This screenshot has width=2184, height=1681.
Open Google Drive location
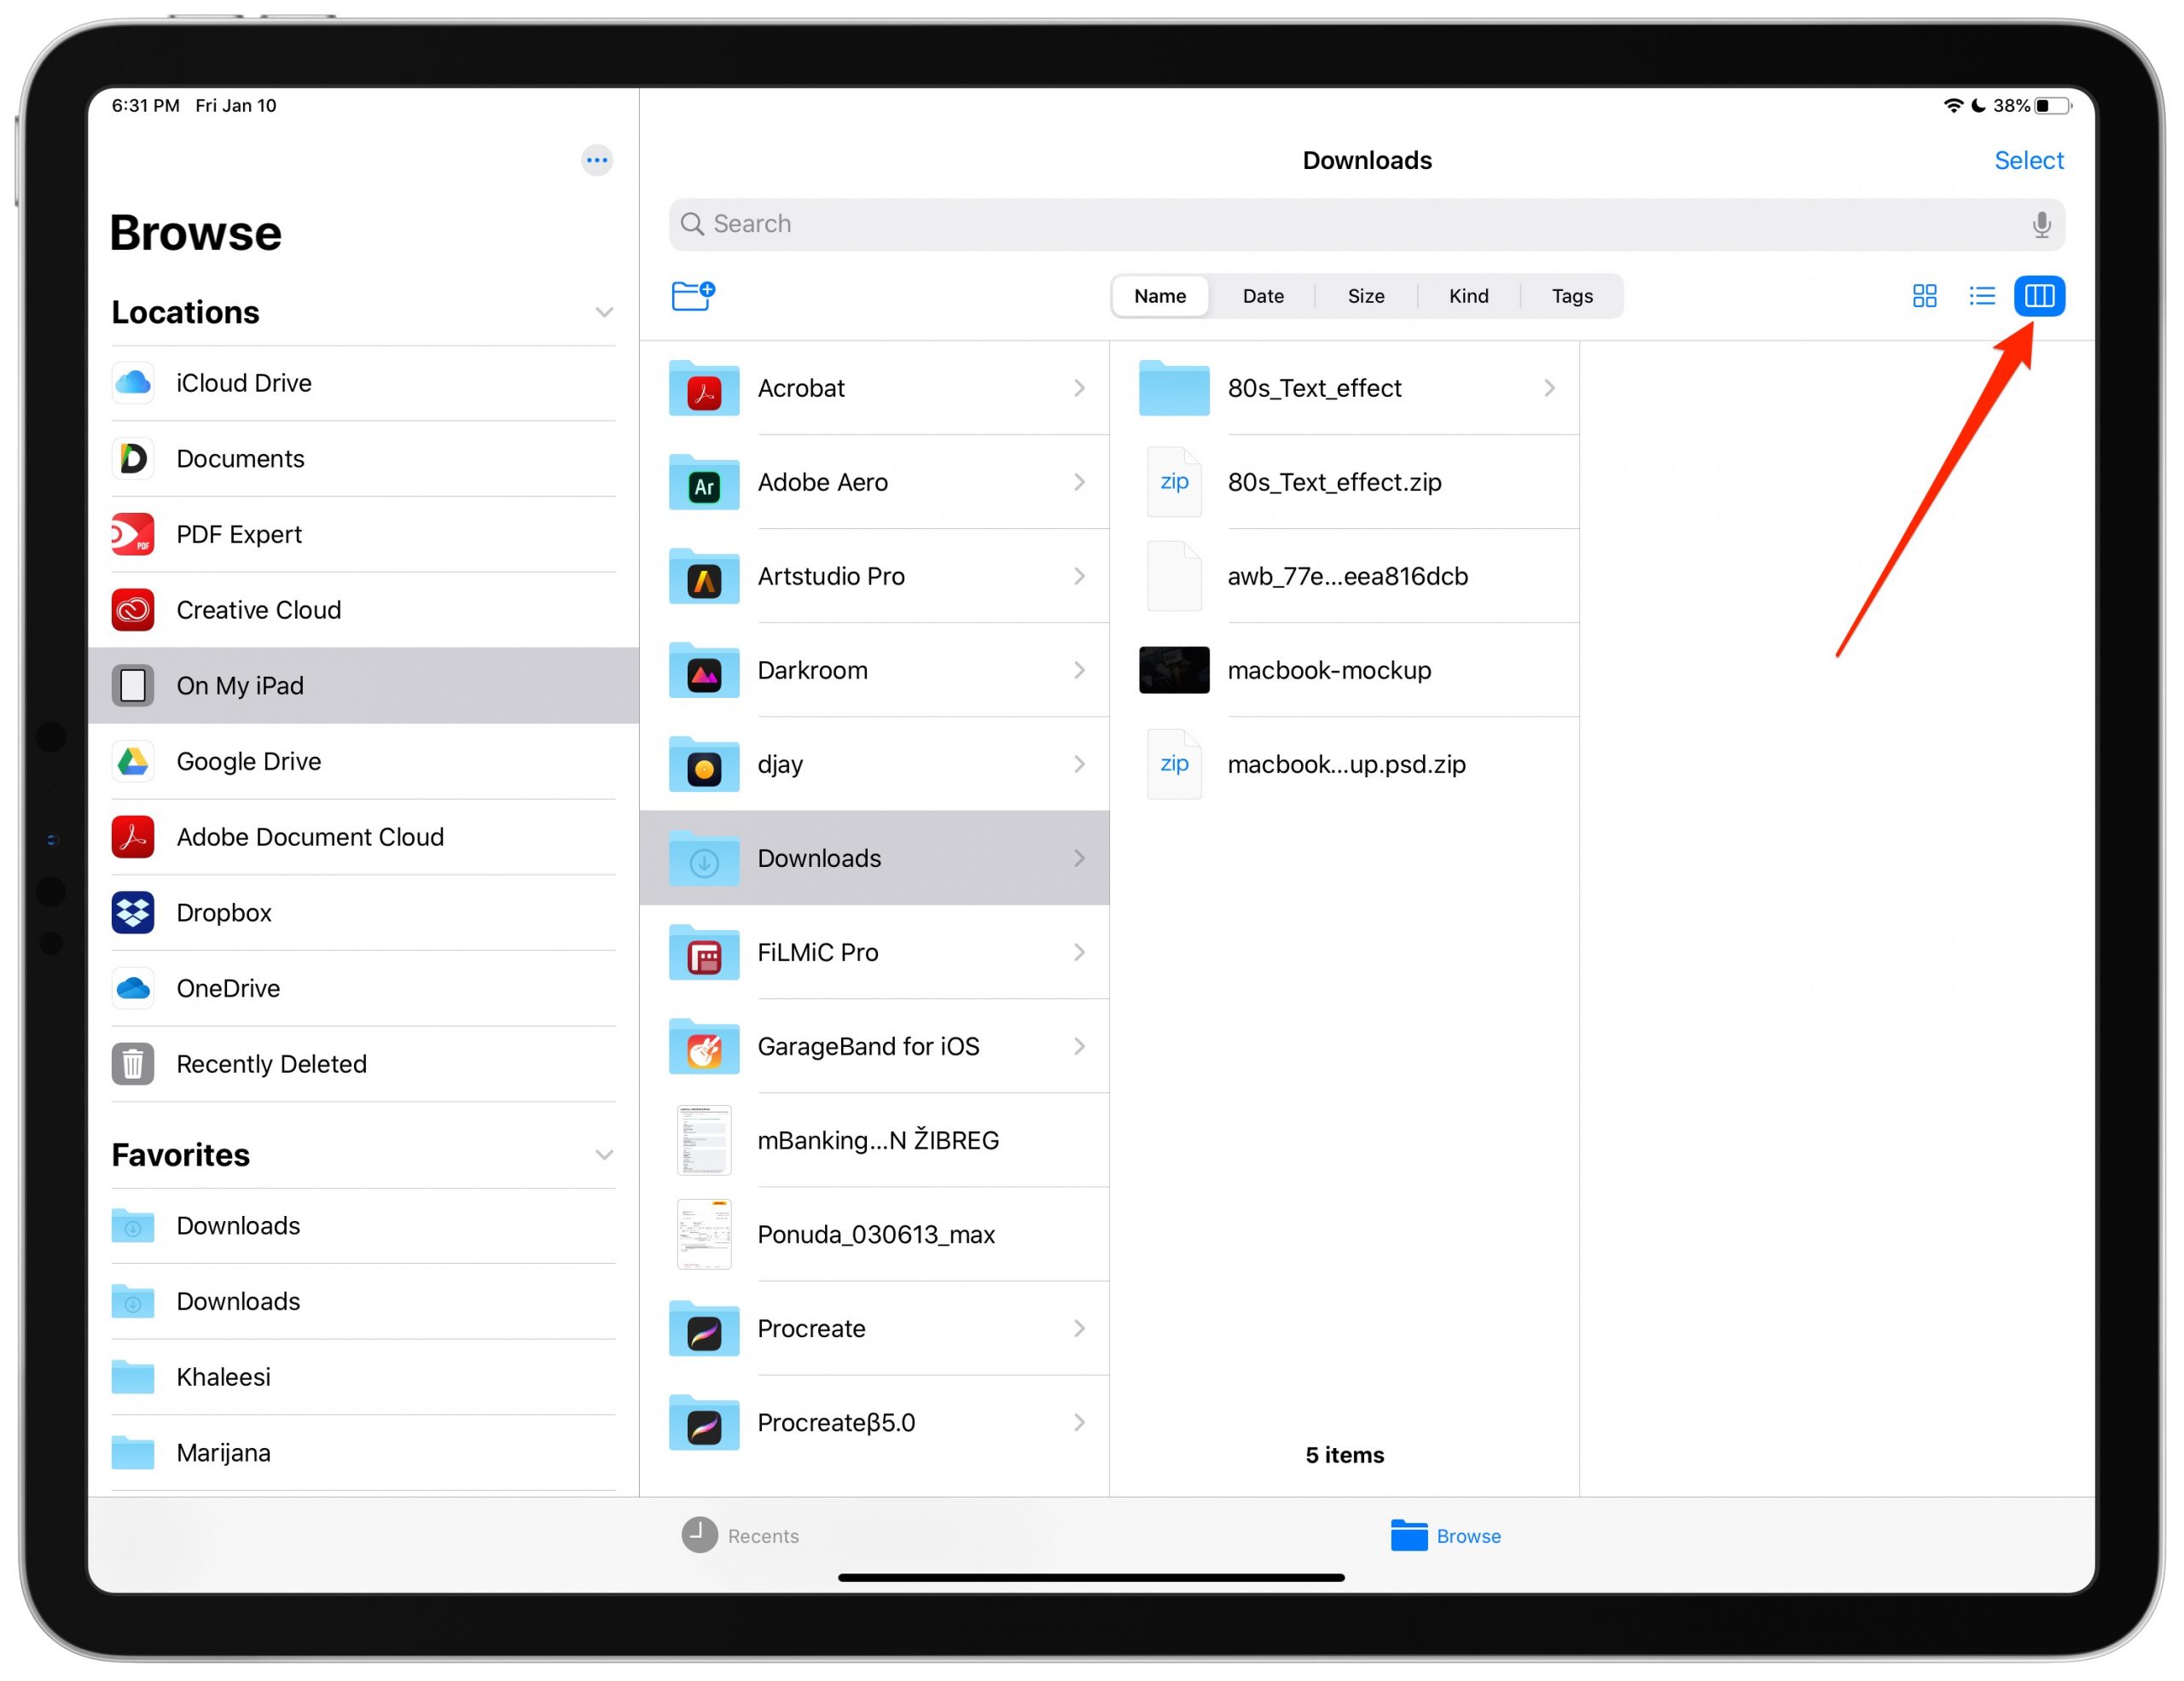[247, 761]
